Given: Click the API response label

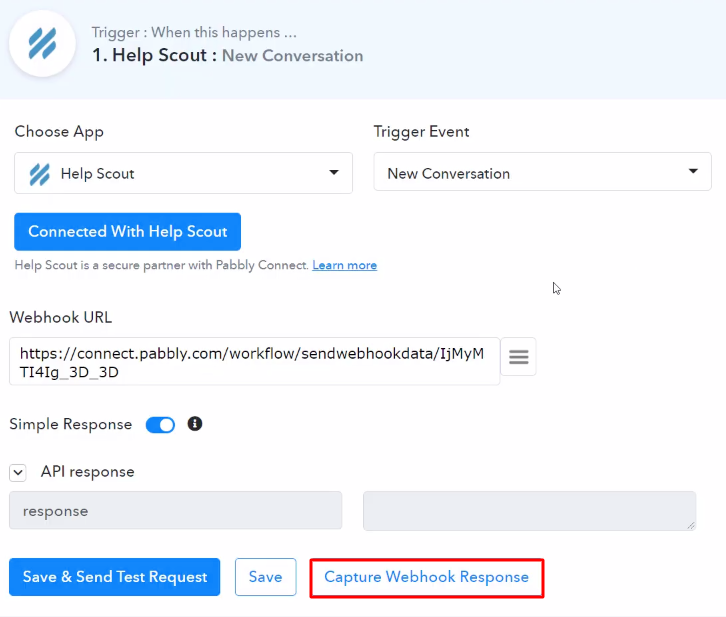Looking at the screenshot, I should (88, 472).
